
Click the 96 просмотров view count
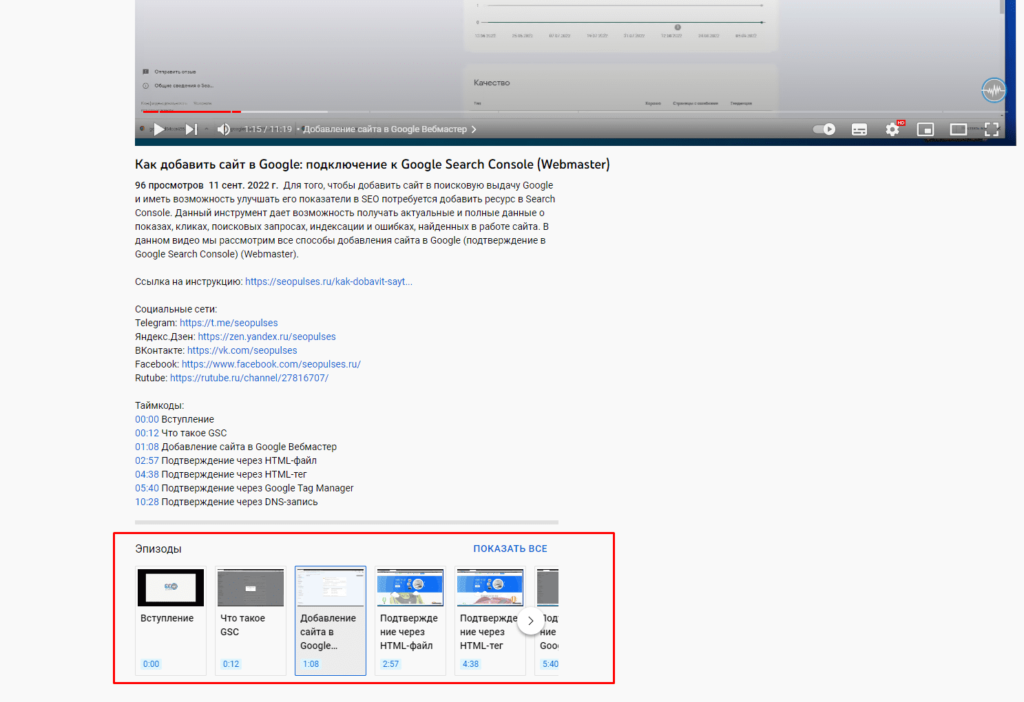point(169,185)
